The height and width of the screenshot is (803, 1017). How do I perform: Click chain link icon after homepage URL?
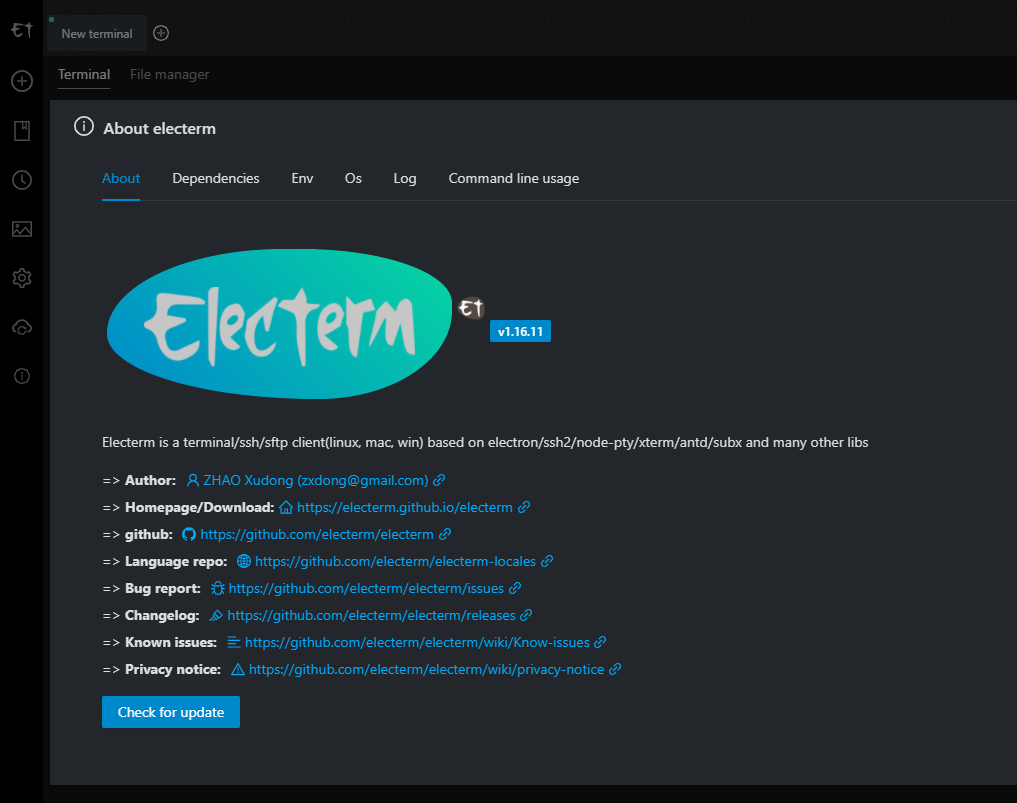tap(524, 507)
